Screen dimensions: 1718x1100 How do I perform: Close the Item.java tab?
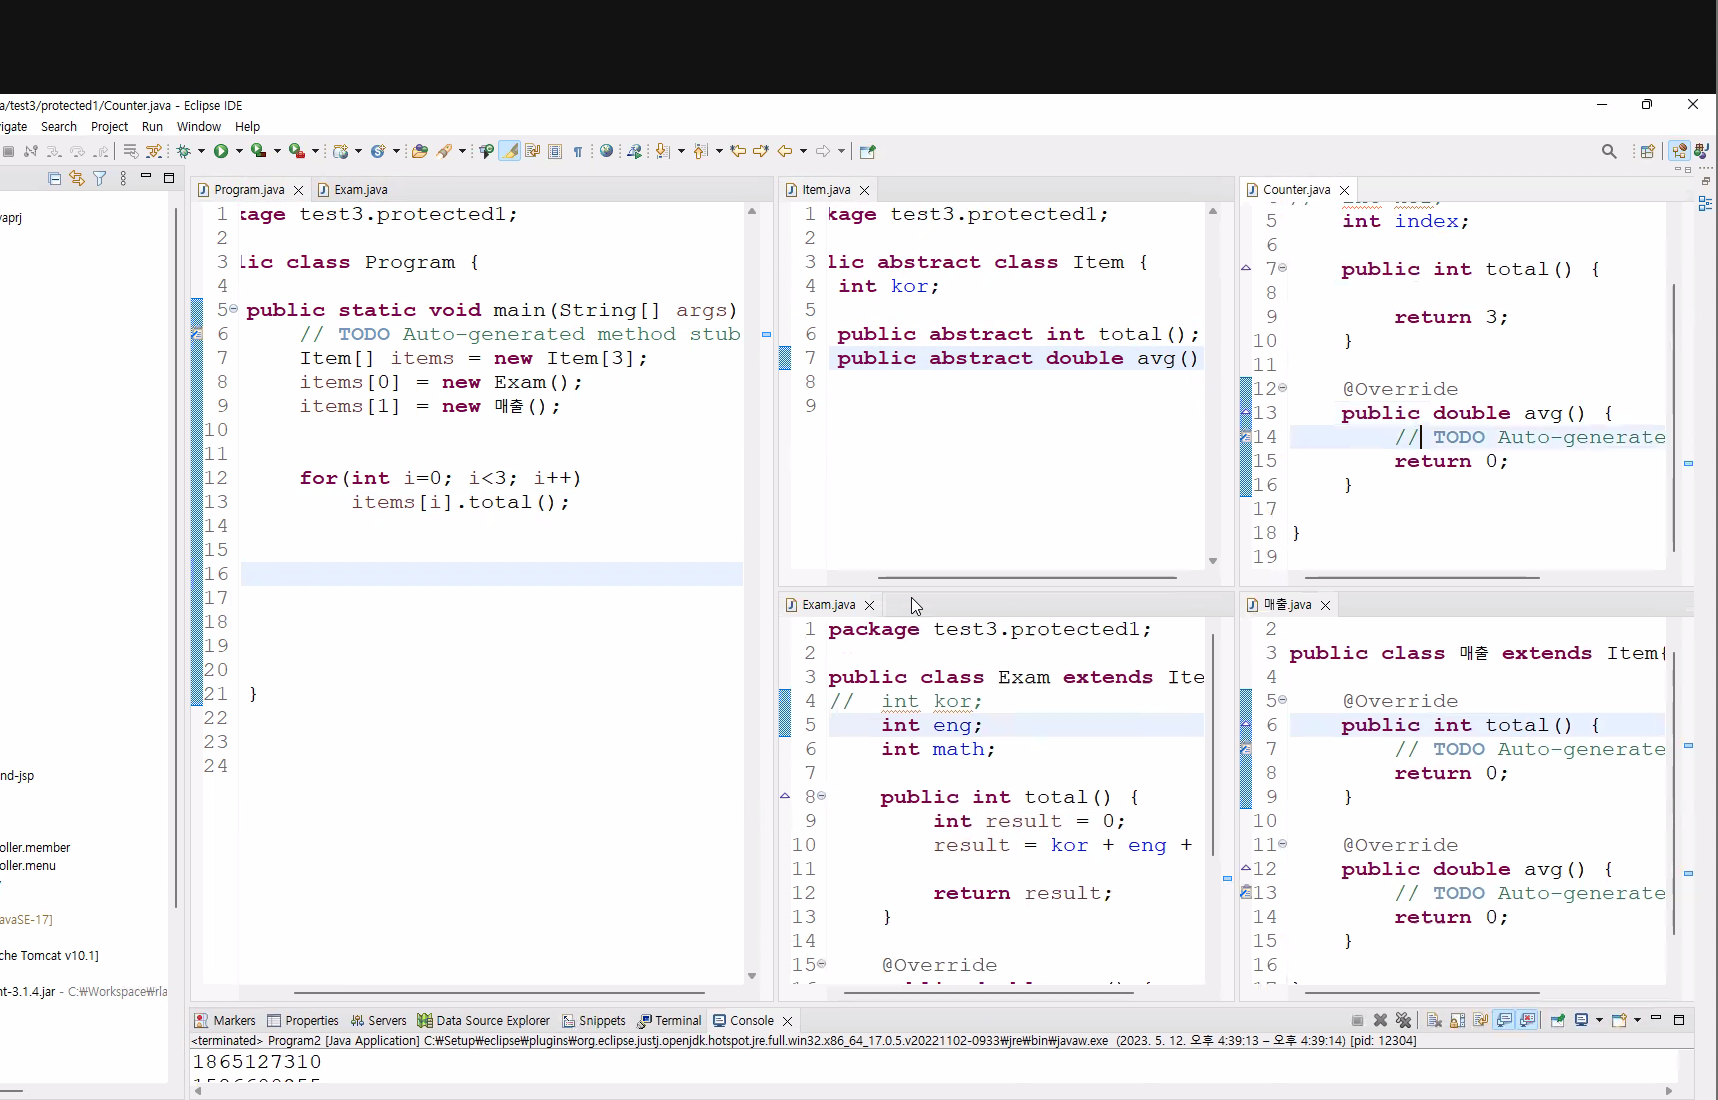coord(864,190)
